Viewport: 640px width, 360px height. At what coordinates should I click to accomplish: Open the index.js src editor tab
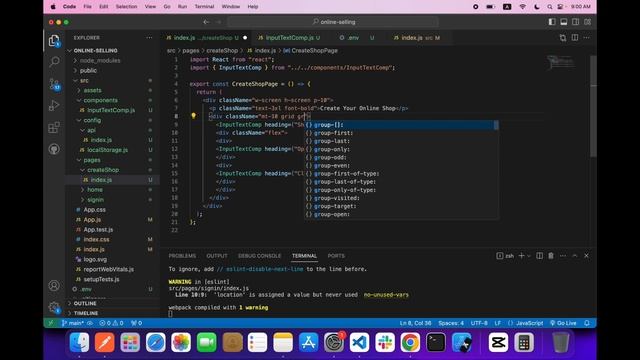[416, 38]
